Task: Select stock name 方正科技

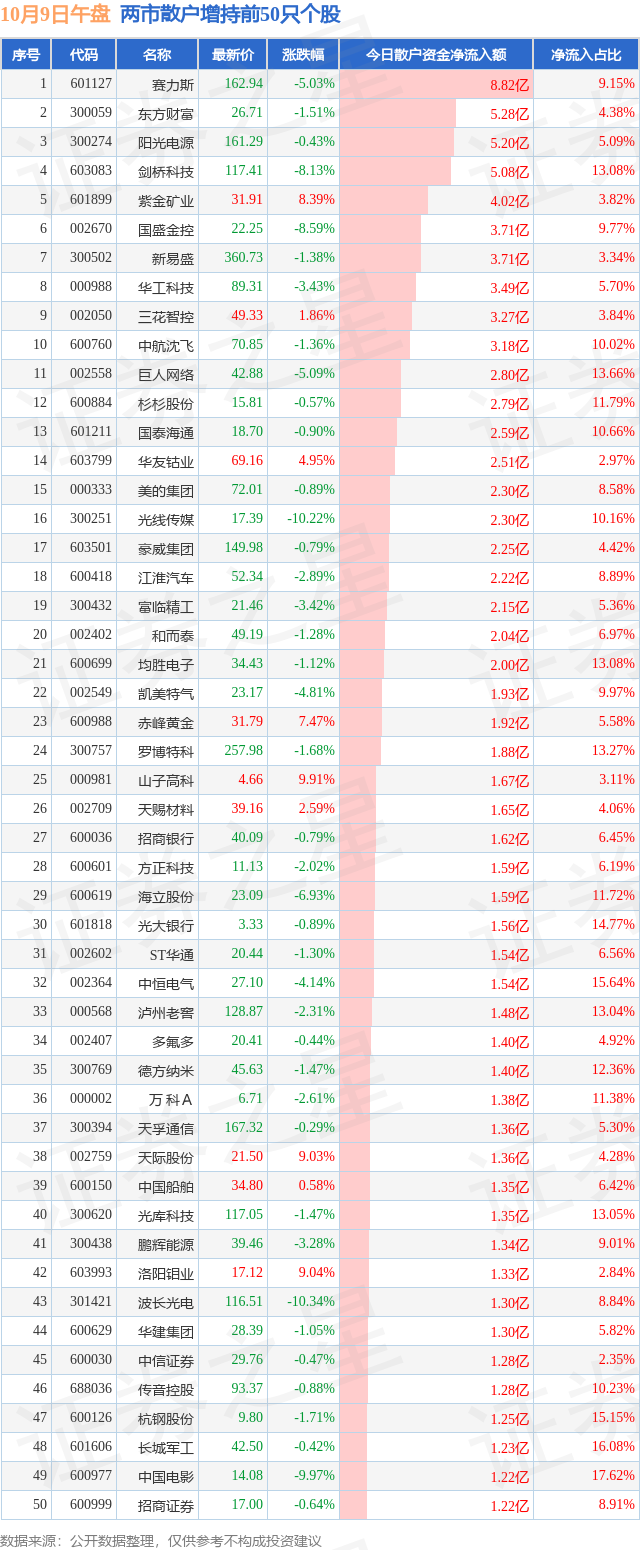Action: tap(166, 867)
